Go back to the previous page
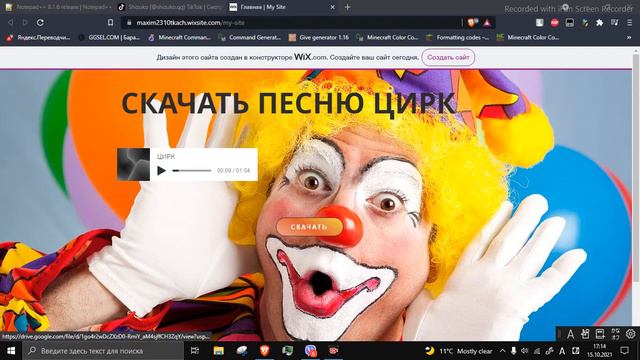The width and height of the screenshot is (640, 360). (11, 22)
